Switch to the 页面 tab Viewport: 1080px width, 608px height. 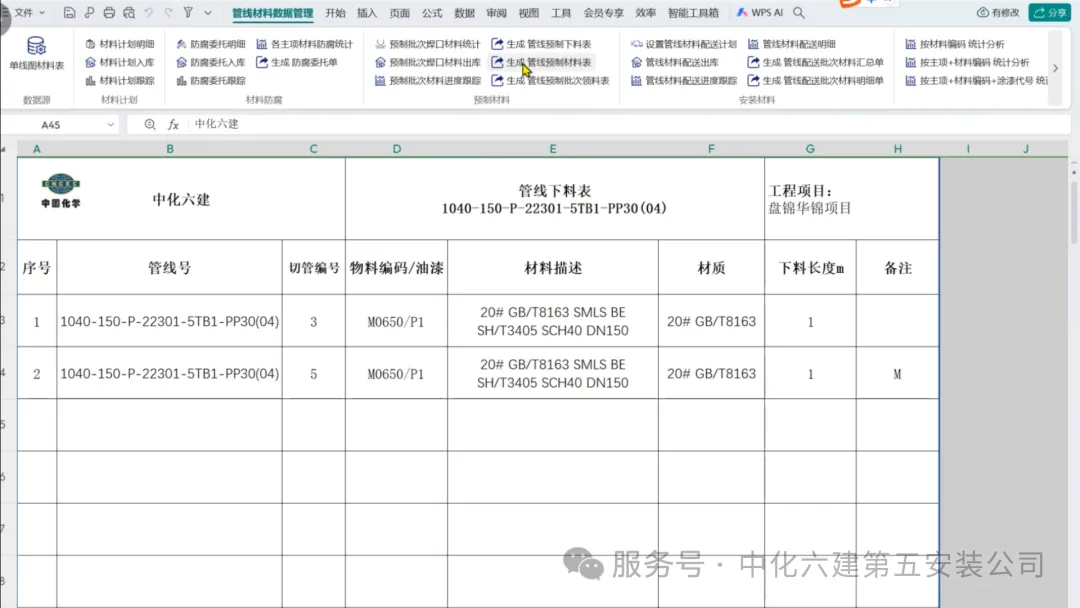(399, 12)
